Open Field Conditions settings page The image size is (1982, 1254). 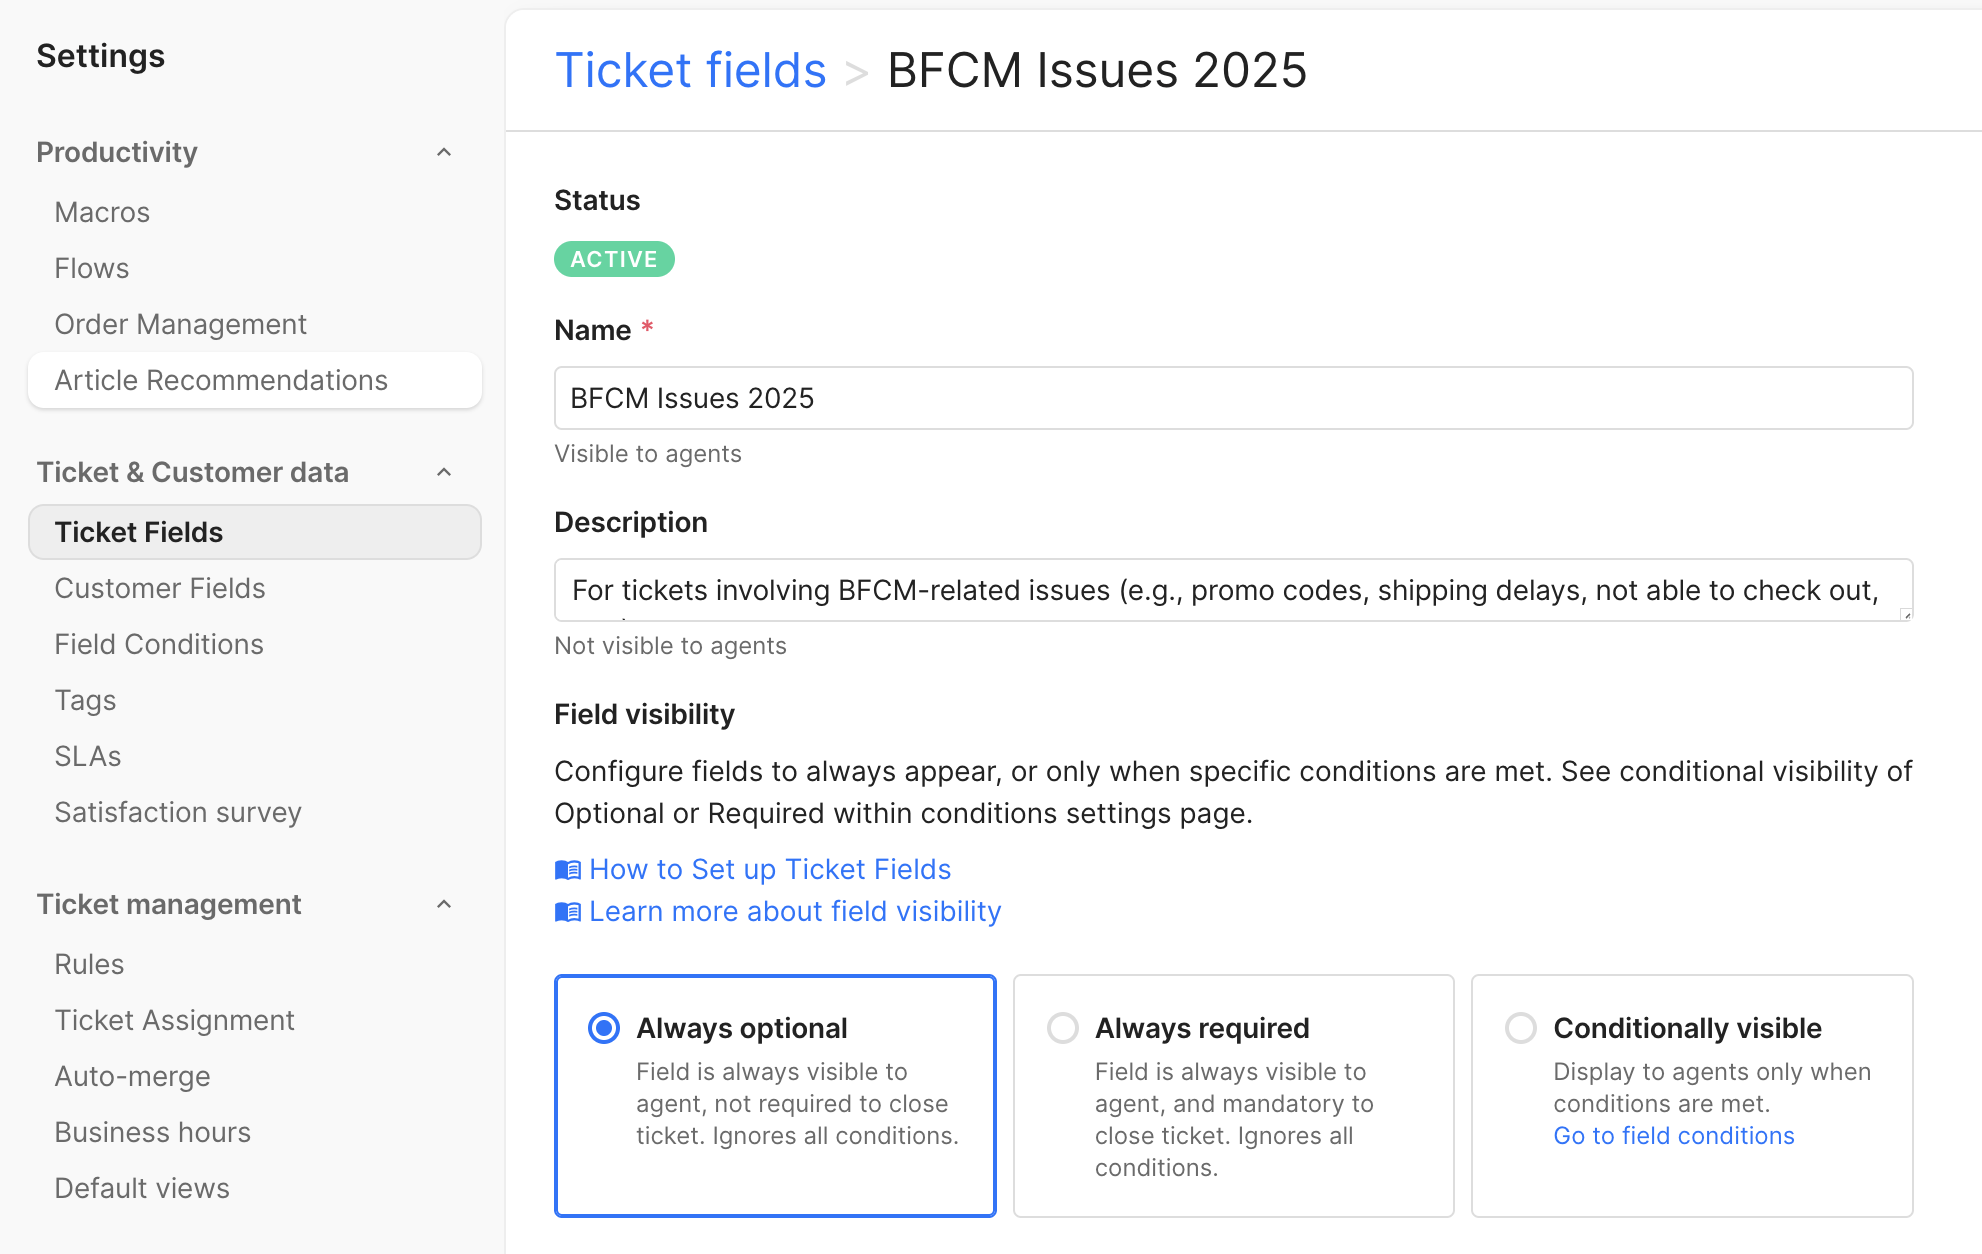tap(159, 644)
